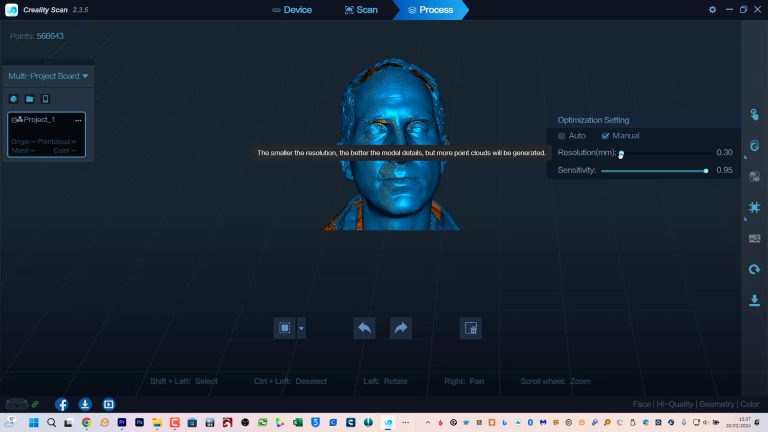Open the Windows Start menu
This screenshot has width=768, height=432.
(x=33, y=422)
